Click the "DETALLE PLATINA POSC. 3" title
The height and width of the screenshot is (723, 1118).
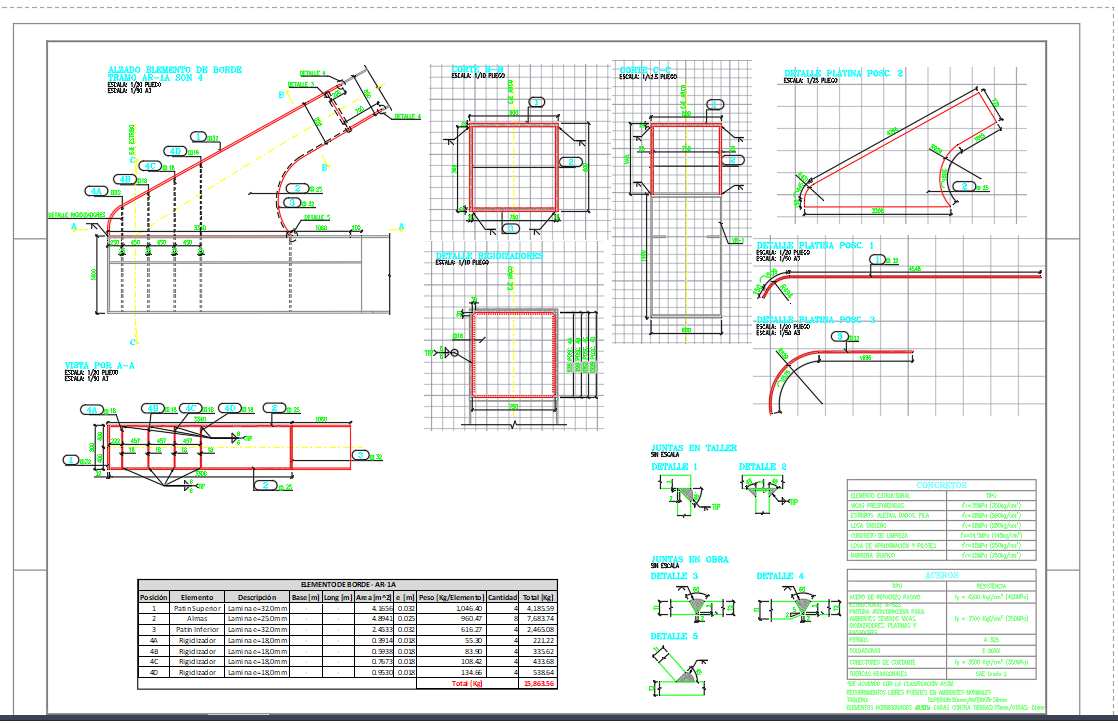coord(816,319)
